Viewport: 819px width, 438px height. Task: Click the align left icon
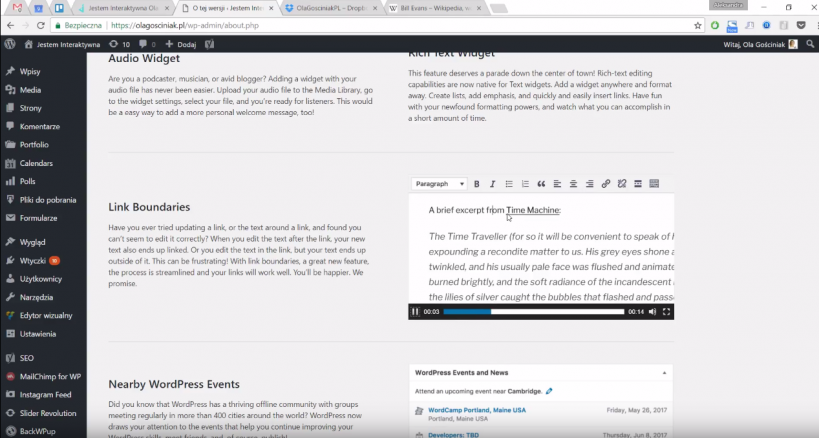click(x=557, y=184)
